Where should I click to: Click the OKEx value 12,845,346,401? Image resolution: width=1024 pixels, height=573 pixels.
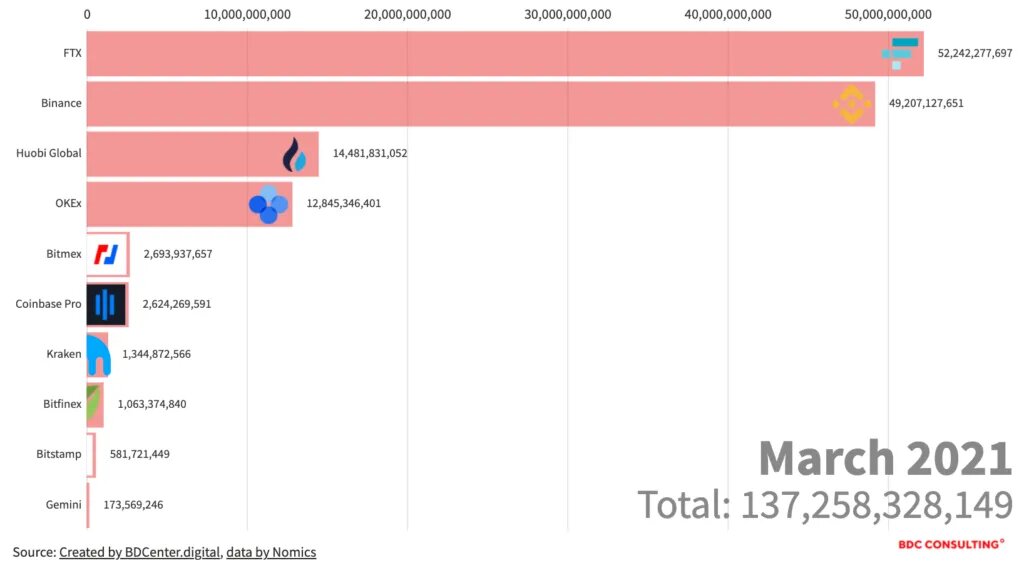pyautogui.click(x=344, y=204)
